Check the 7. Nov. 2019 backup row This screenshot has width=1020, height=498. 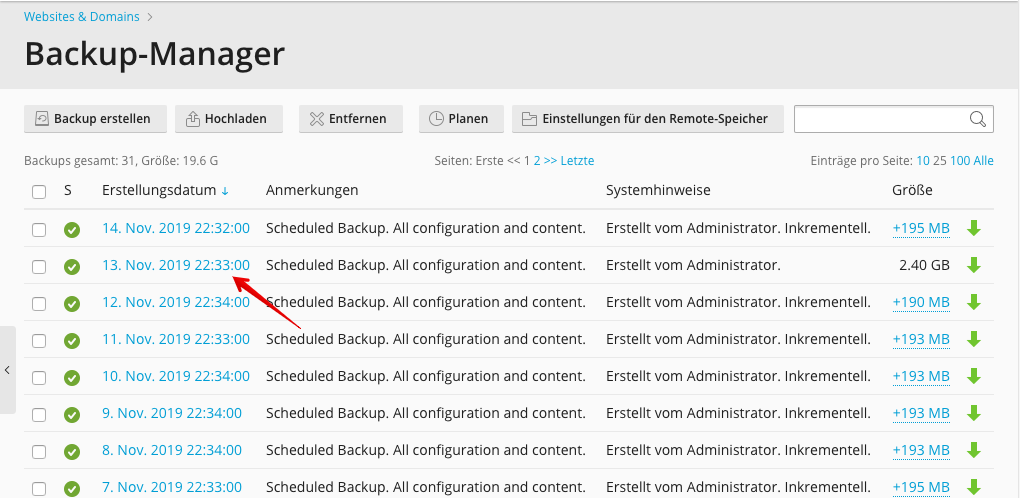click(39, 489)
